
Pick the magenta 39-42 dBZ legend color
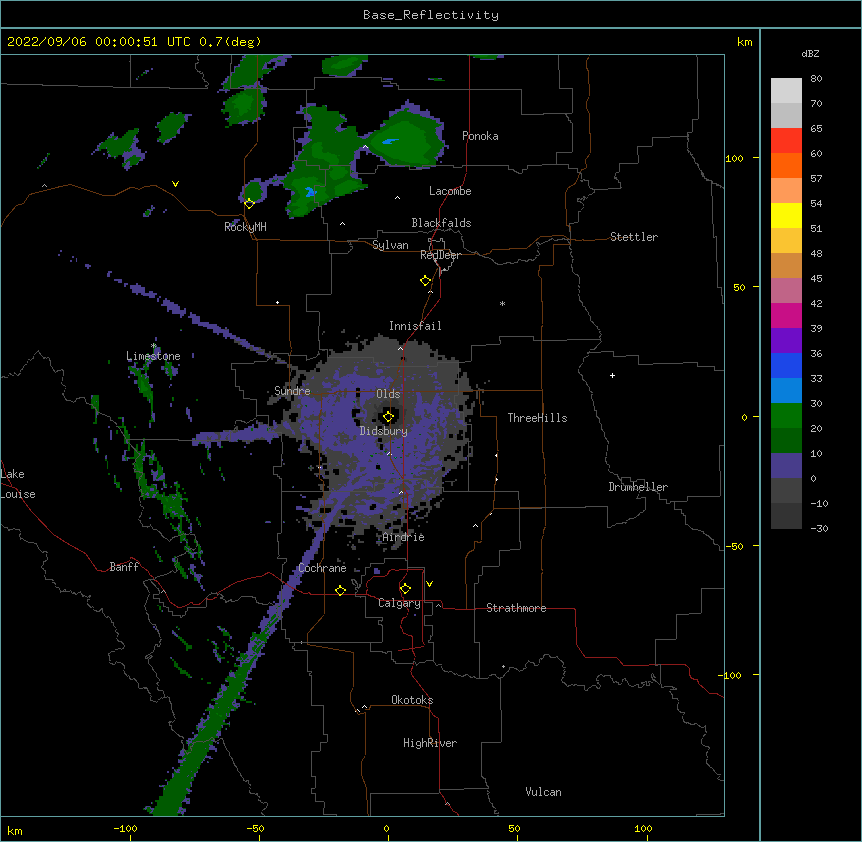786,315
